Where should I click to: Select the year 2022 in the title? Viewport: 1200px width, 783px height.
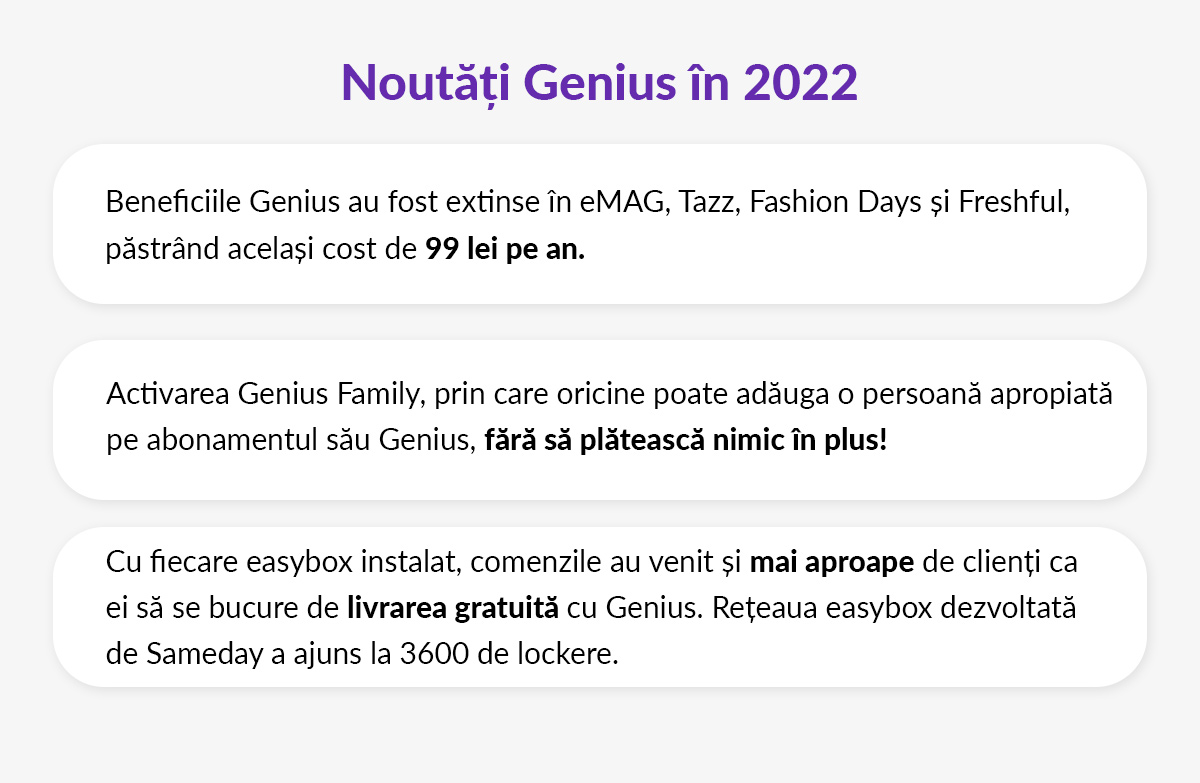[800, 83]
